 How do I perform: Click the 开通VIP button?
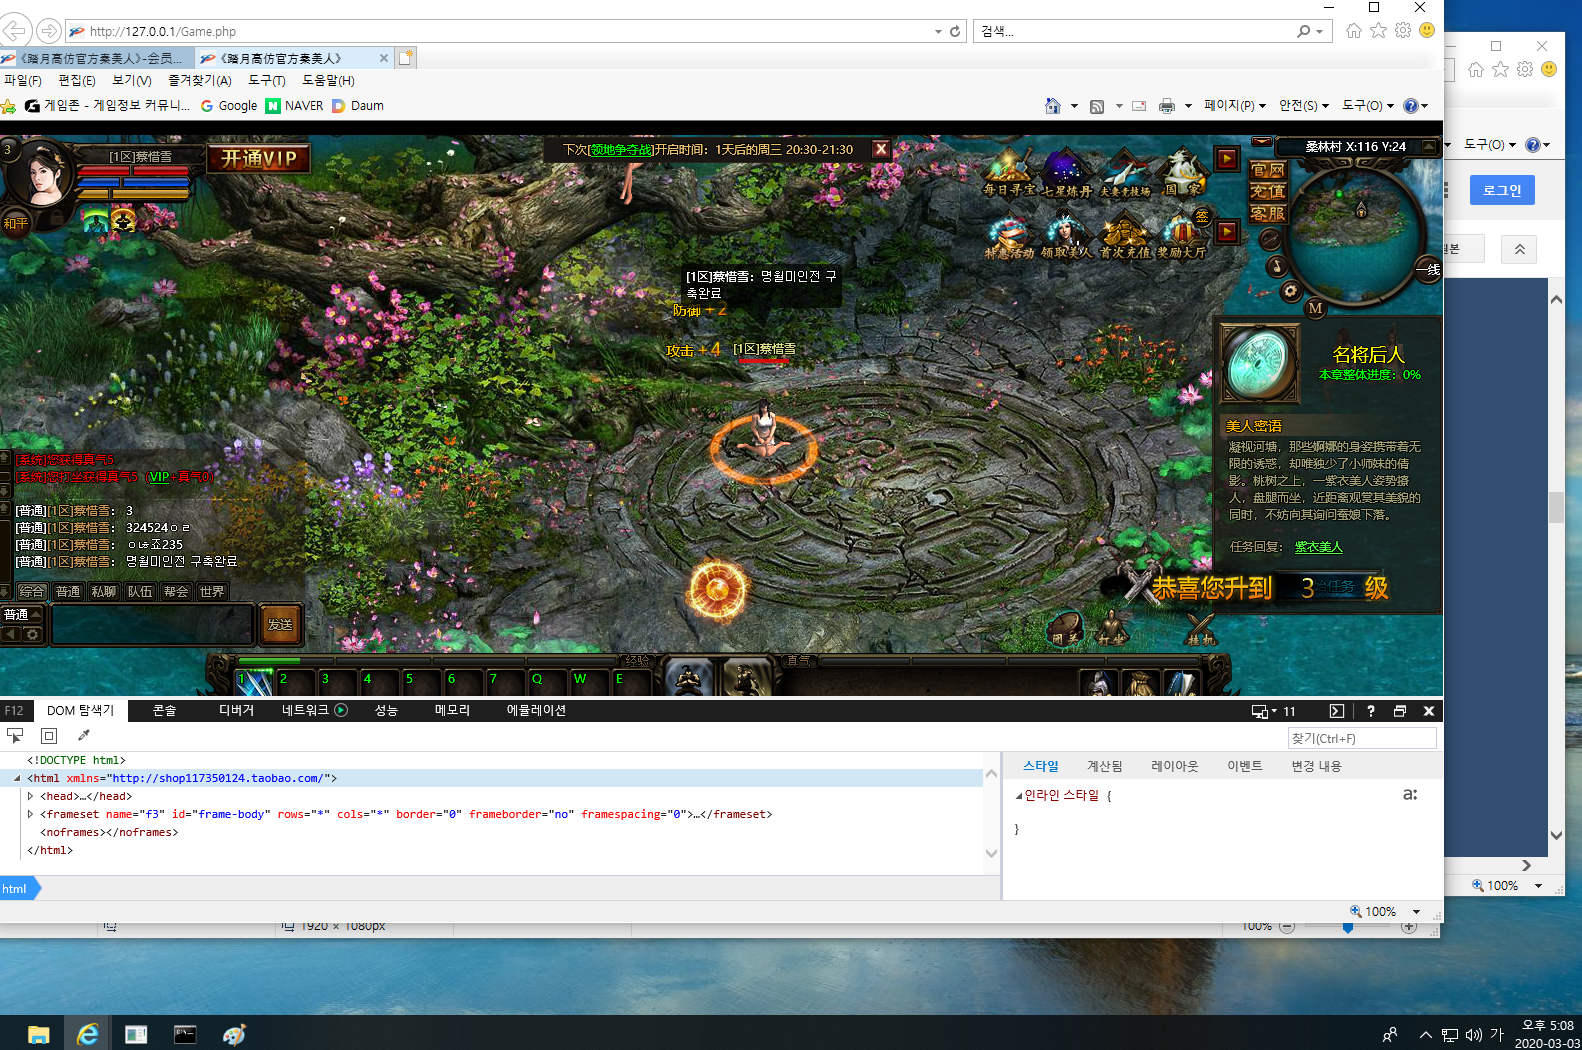tap(259, 158)
